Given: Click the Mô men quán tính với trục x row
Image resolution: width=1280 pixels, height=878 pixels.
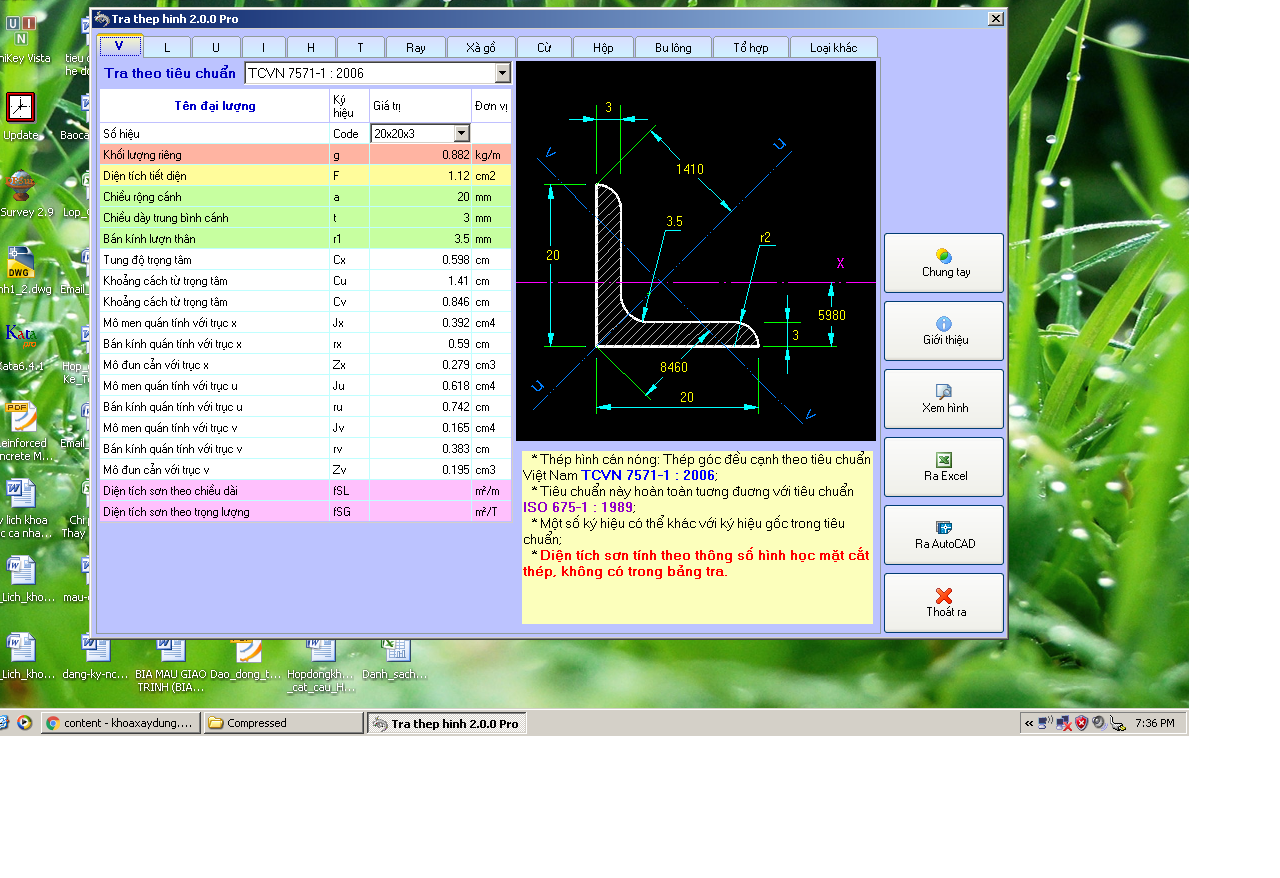Looking at the screenshot, I should point(306,323).
